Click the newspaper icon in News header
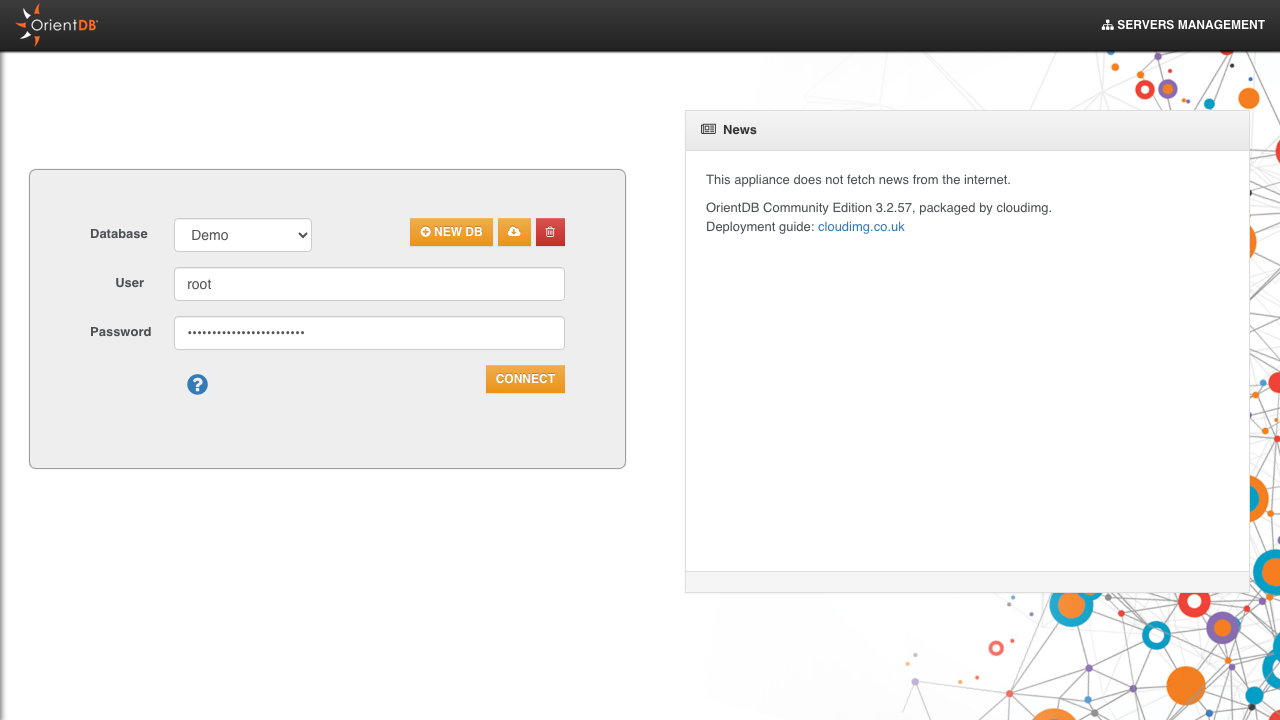 point(708,129)
